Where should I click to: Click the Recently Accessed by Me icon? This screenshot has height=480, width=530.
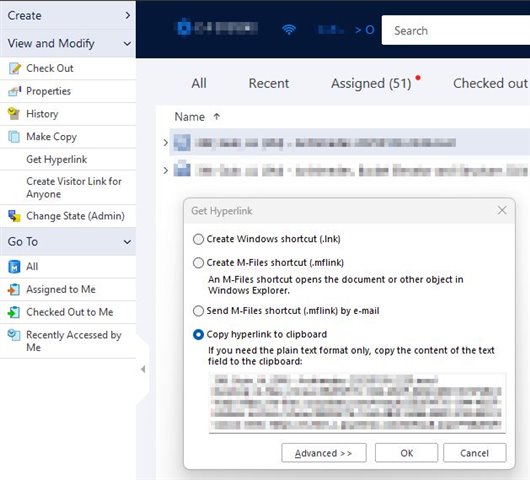[14, 335]
